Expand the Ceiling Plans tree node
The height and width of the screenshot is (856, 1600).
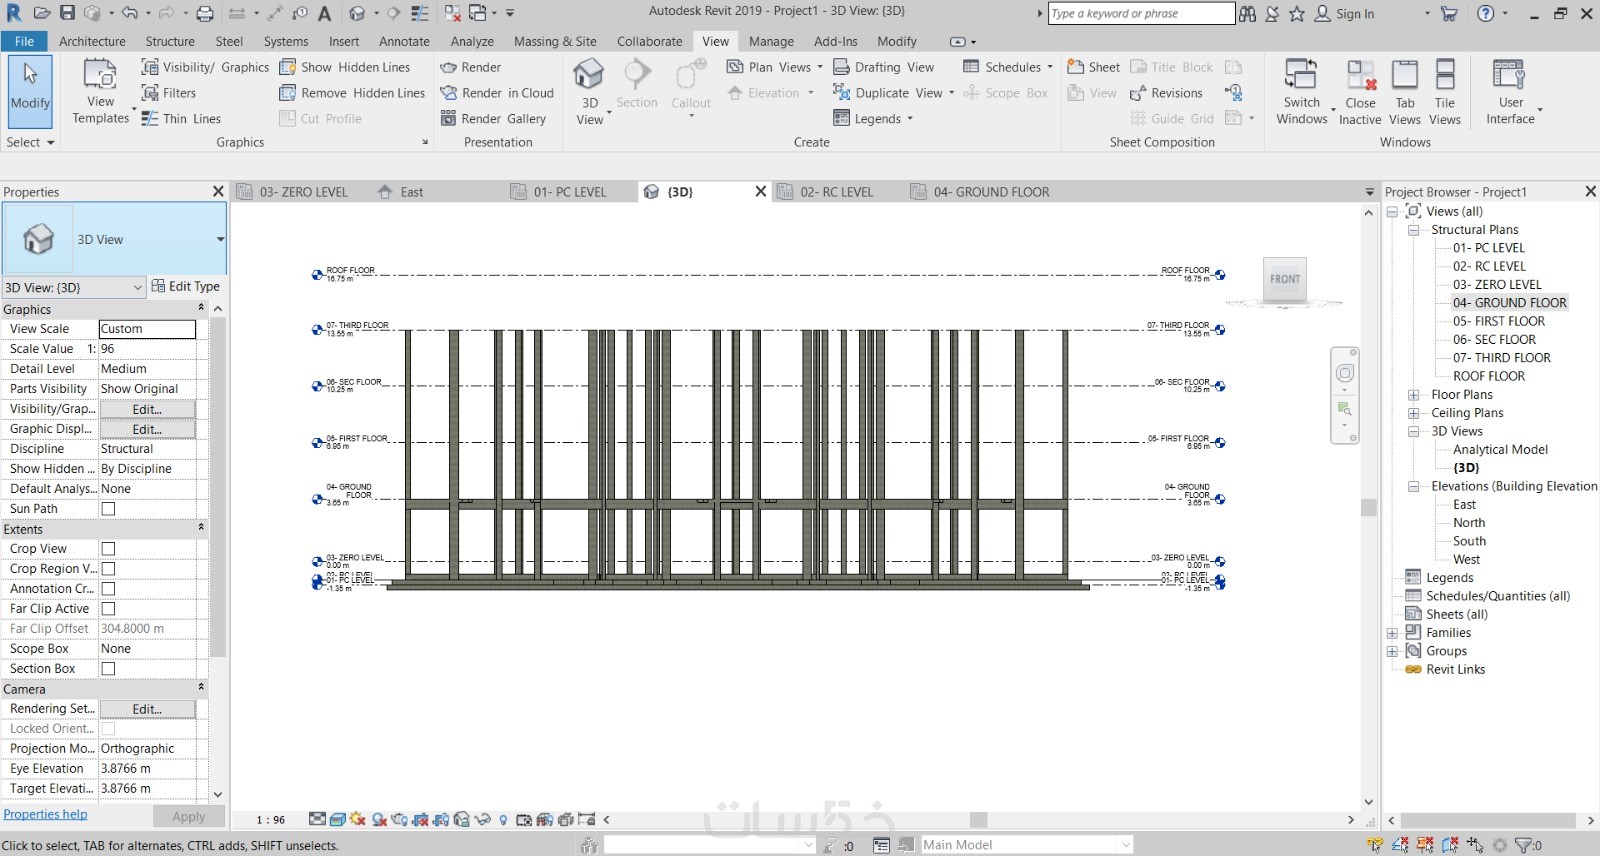(x=1413, y=413)
